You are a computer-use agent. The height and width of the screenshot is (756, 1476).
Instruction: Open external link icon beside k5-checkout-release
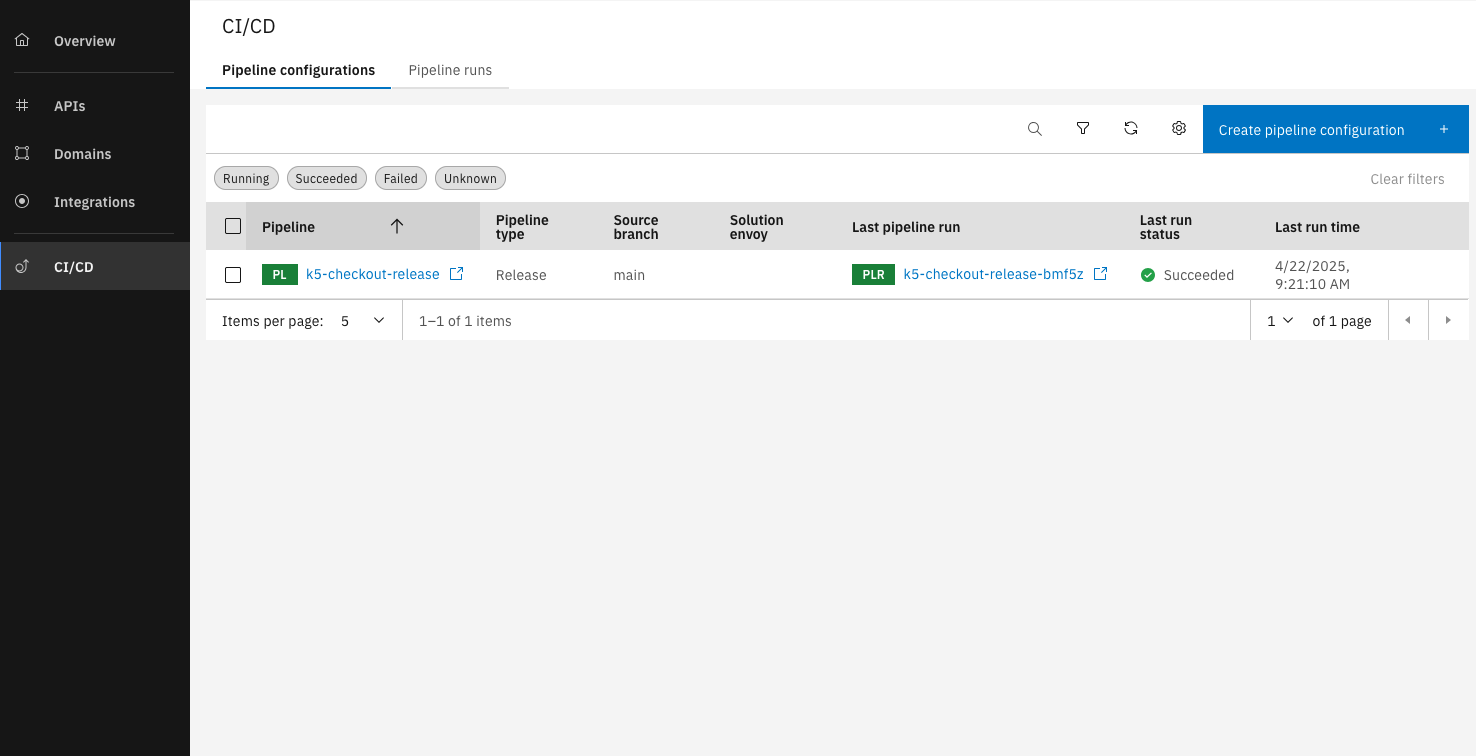(456, 274)
